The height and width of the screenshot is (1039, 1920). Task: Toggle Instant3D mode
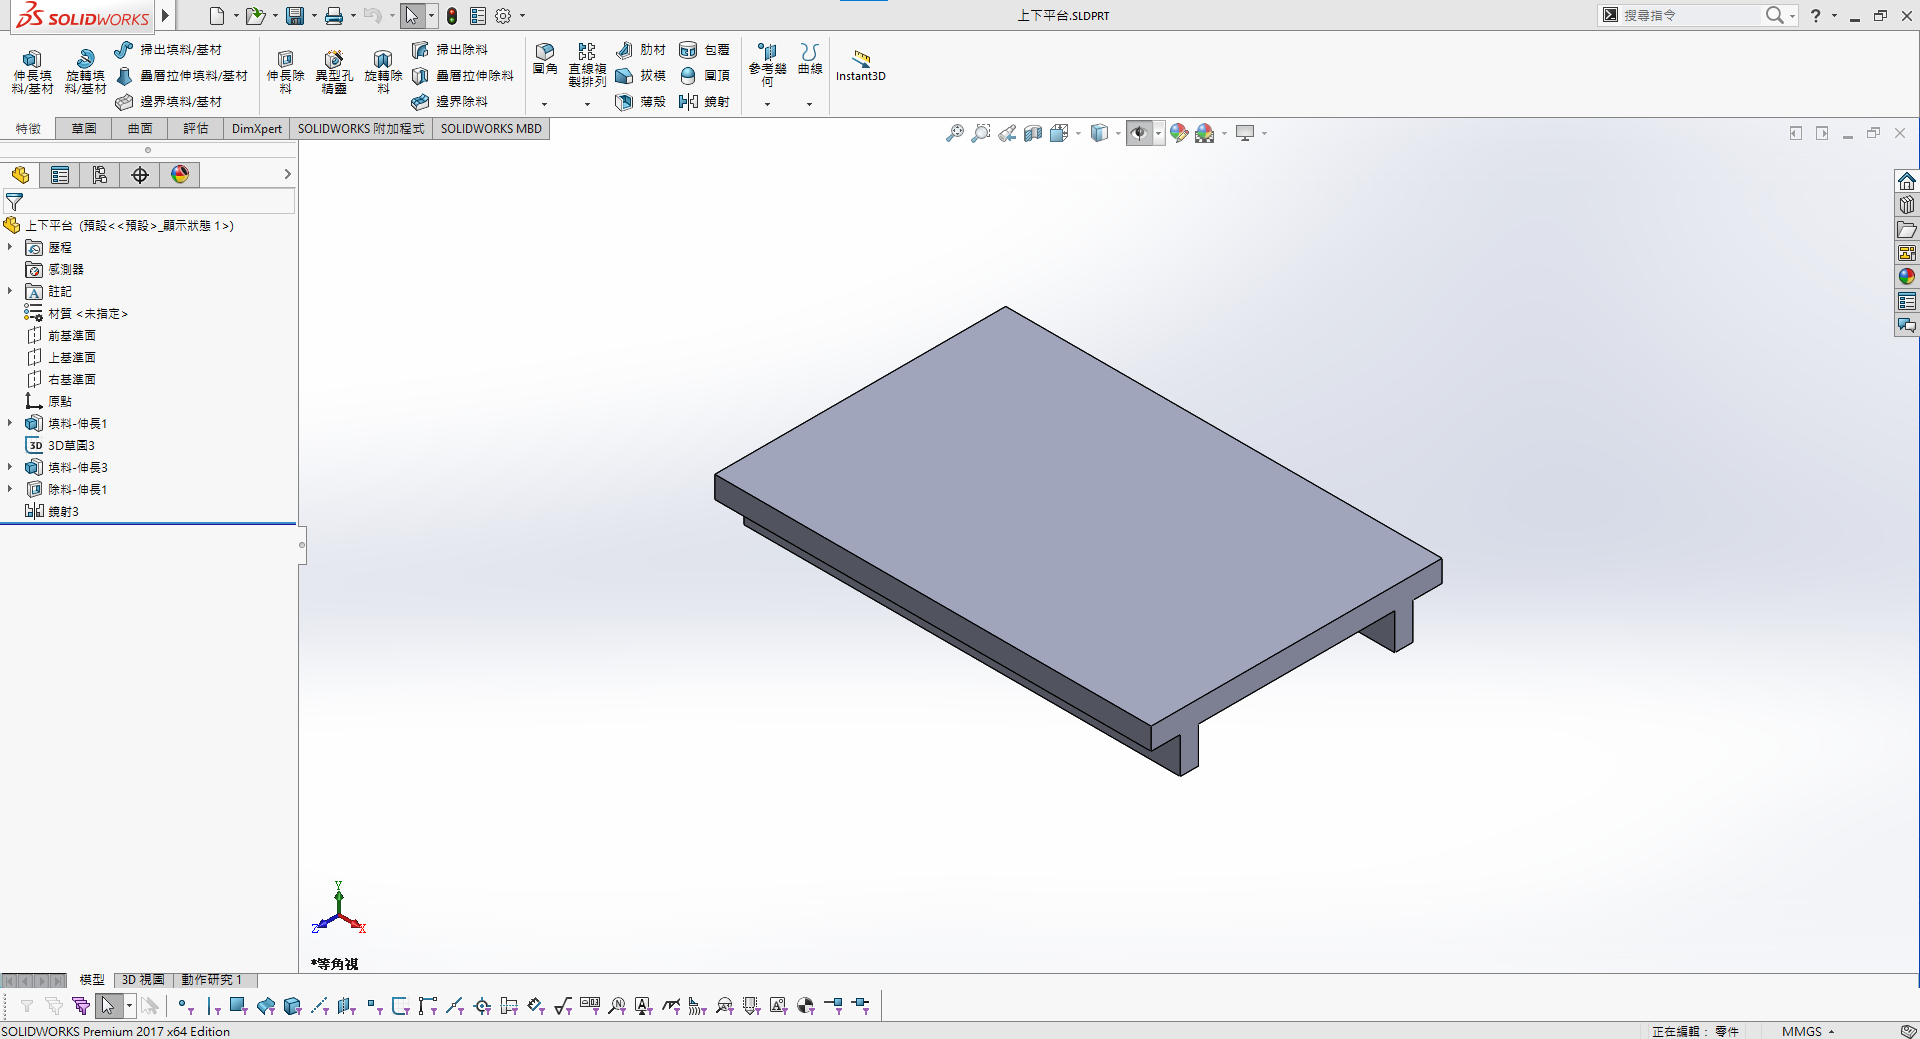coord(861,64)
